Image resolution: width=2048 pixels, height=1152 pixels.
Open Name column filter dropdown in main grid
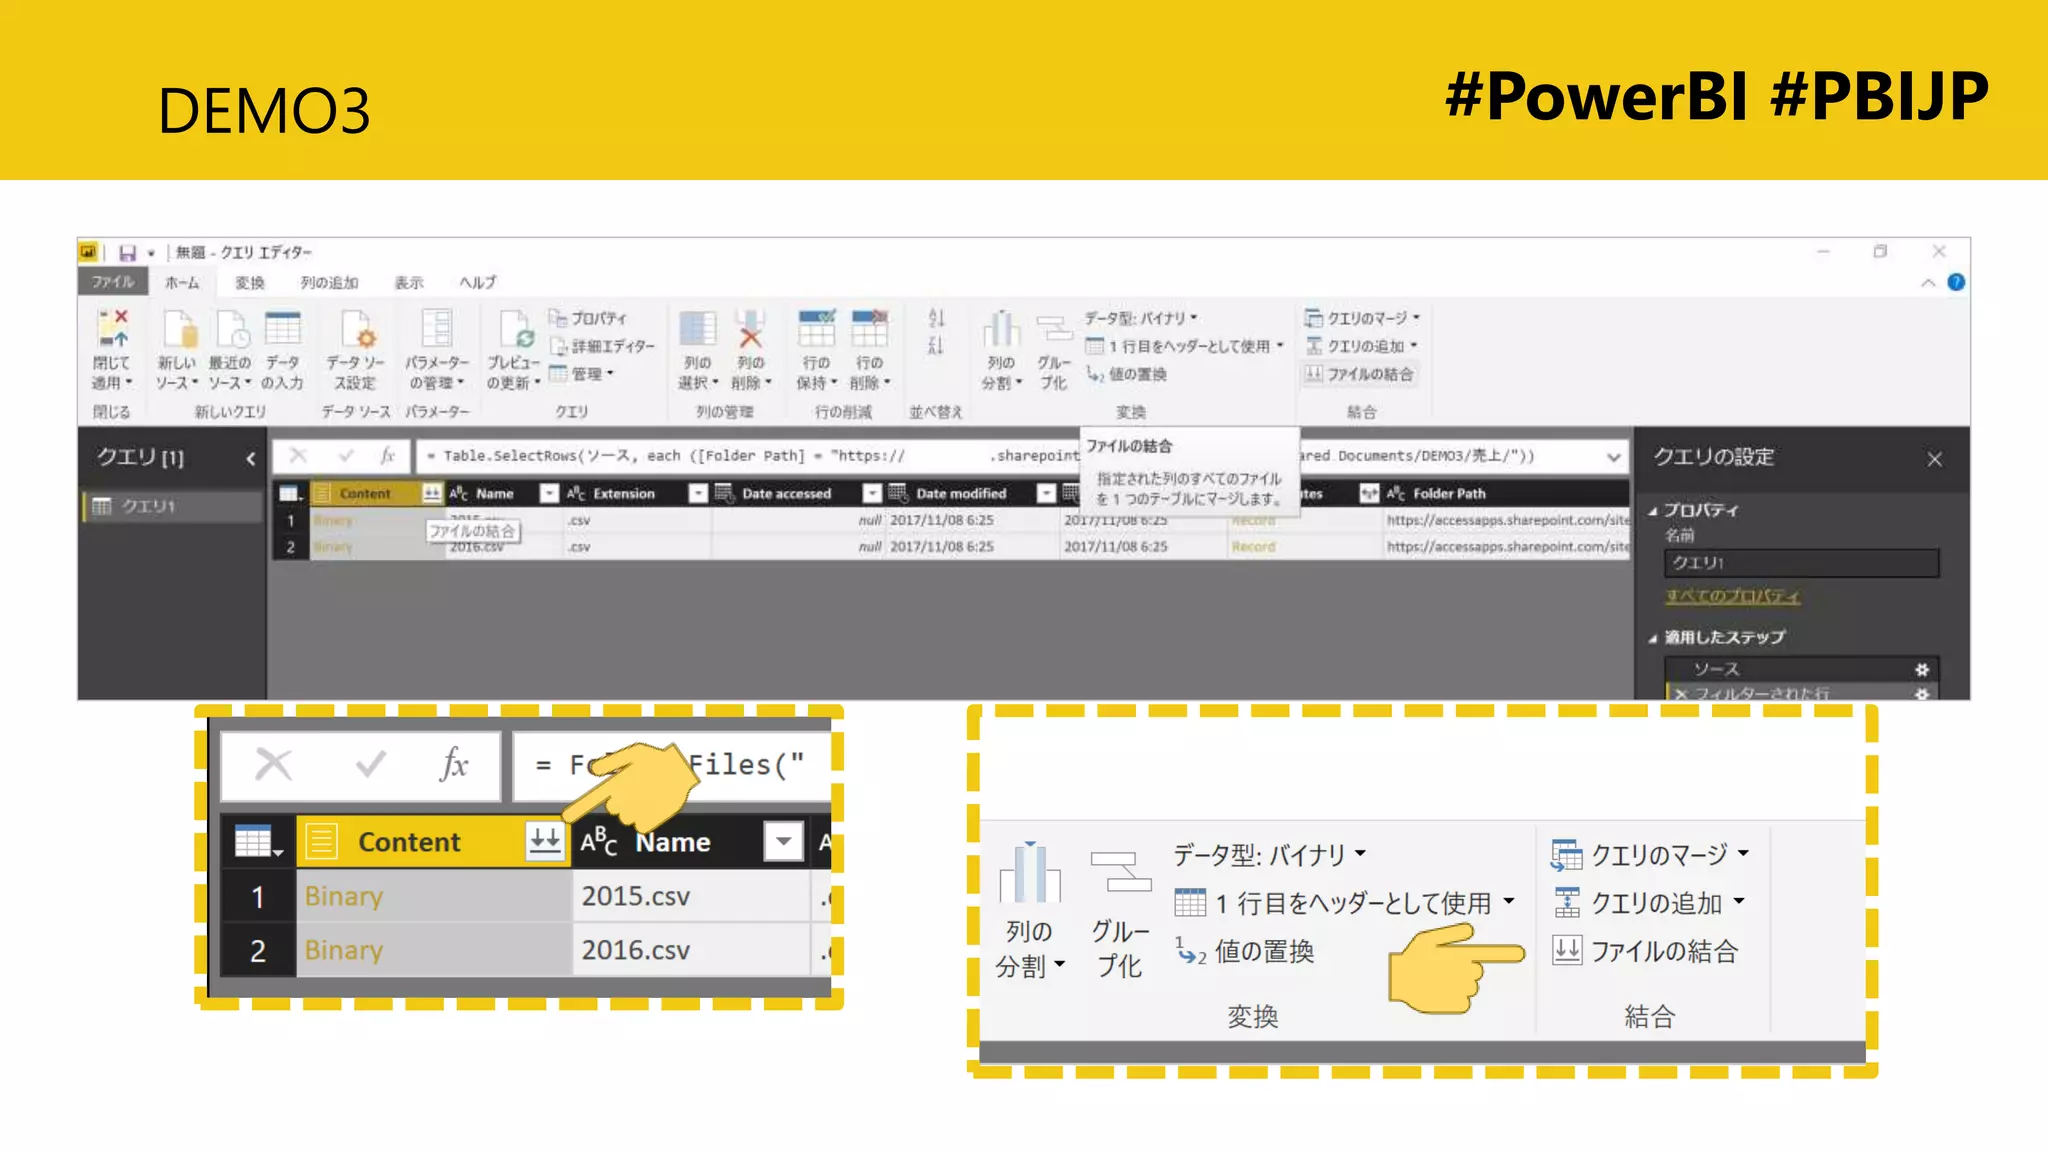point(549,493)
